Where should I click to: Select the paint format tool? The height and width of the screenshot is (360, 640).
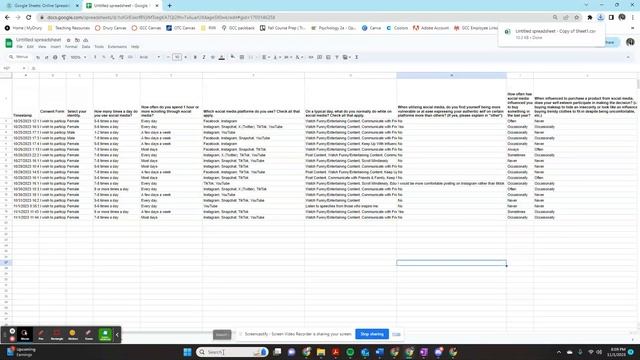tap(64, 57)
